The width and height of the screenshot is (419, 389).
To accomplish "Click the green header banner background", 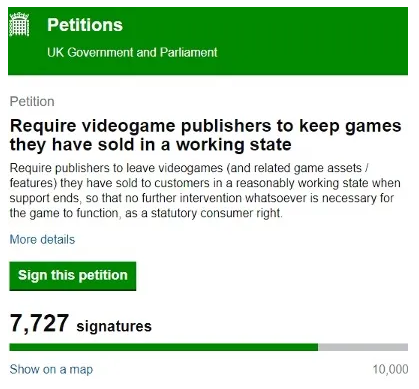I will (300, 41).
